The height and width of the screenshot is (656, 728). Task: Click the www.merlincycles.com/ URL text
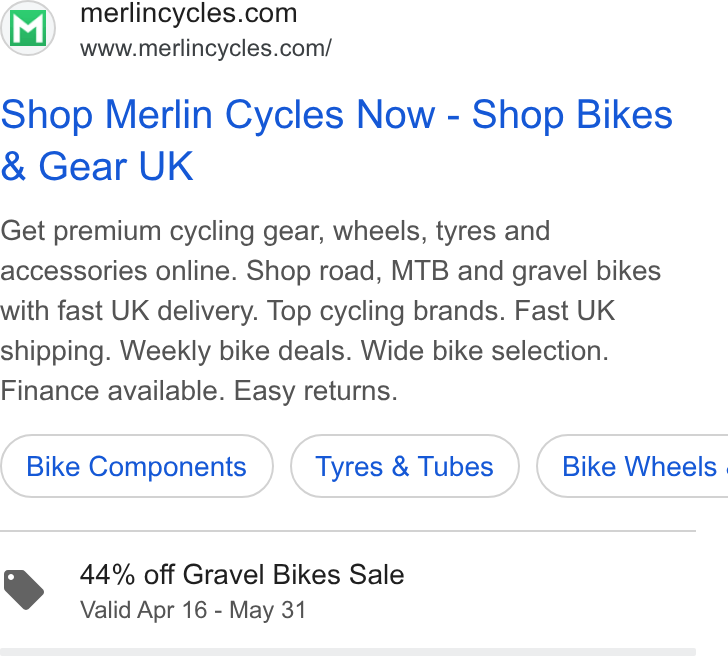click(x=206, y=48)
